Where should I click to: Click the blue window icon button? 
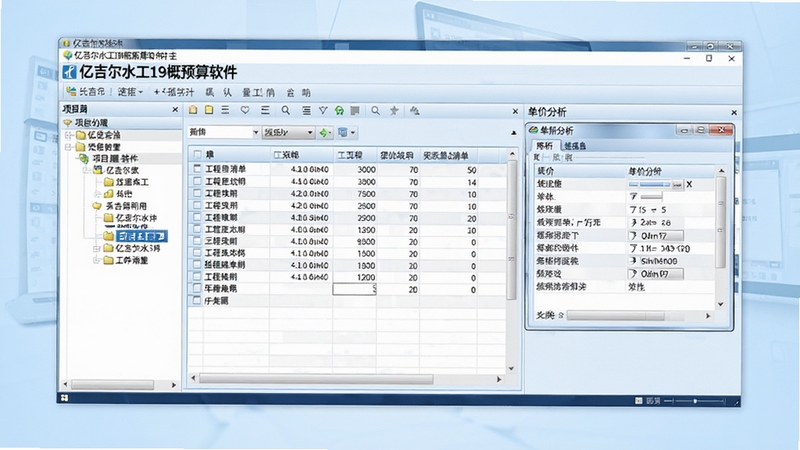tap(343, 133)
